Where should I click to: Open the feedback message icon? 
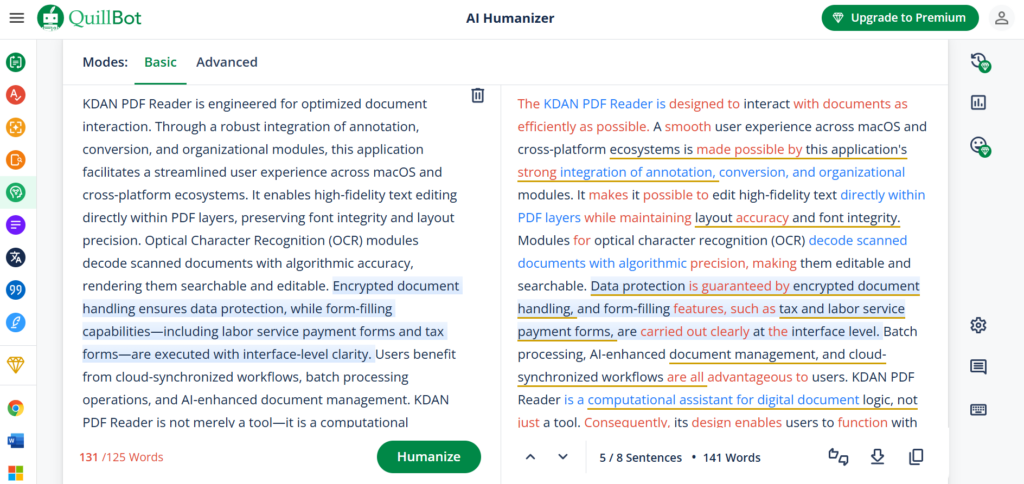[978, 367]
